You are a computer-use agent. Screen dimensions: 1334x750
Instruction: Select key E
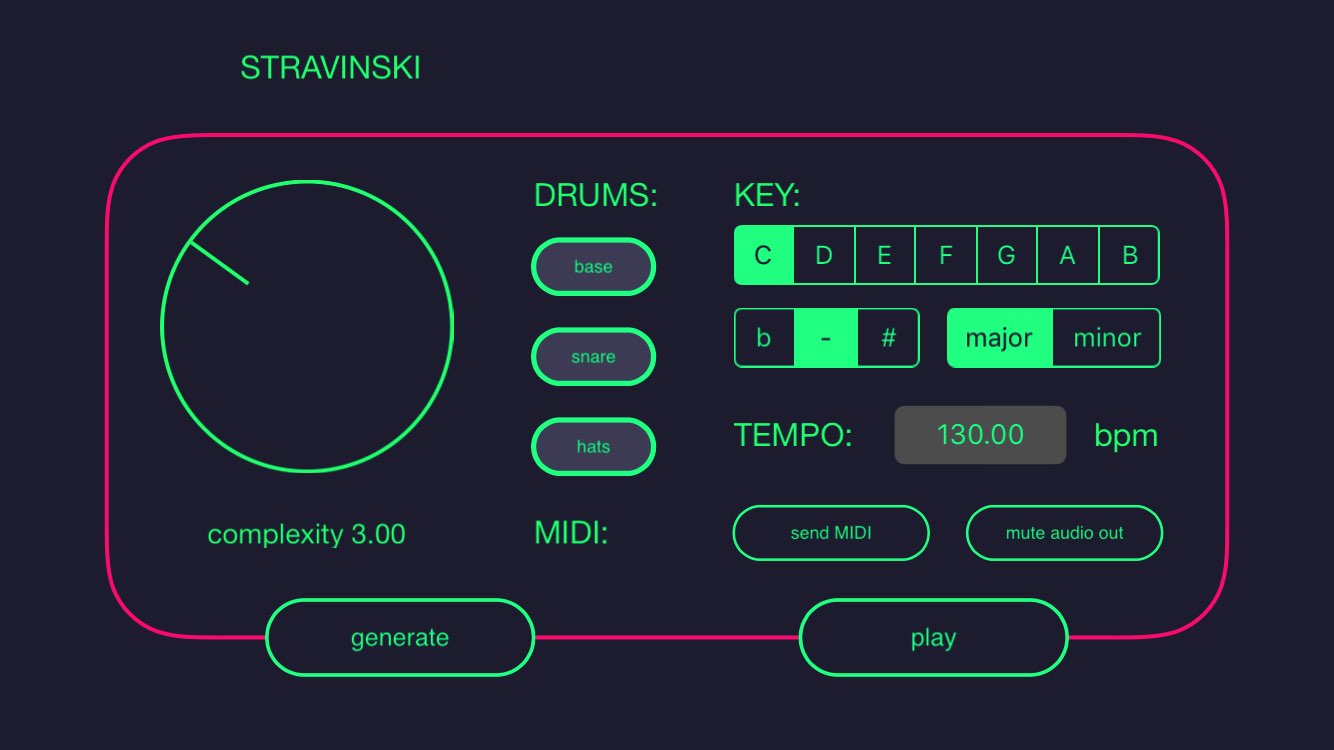coord(885,255)
